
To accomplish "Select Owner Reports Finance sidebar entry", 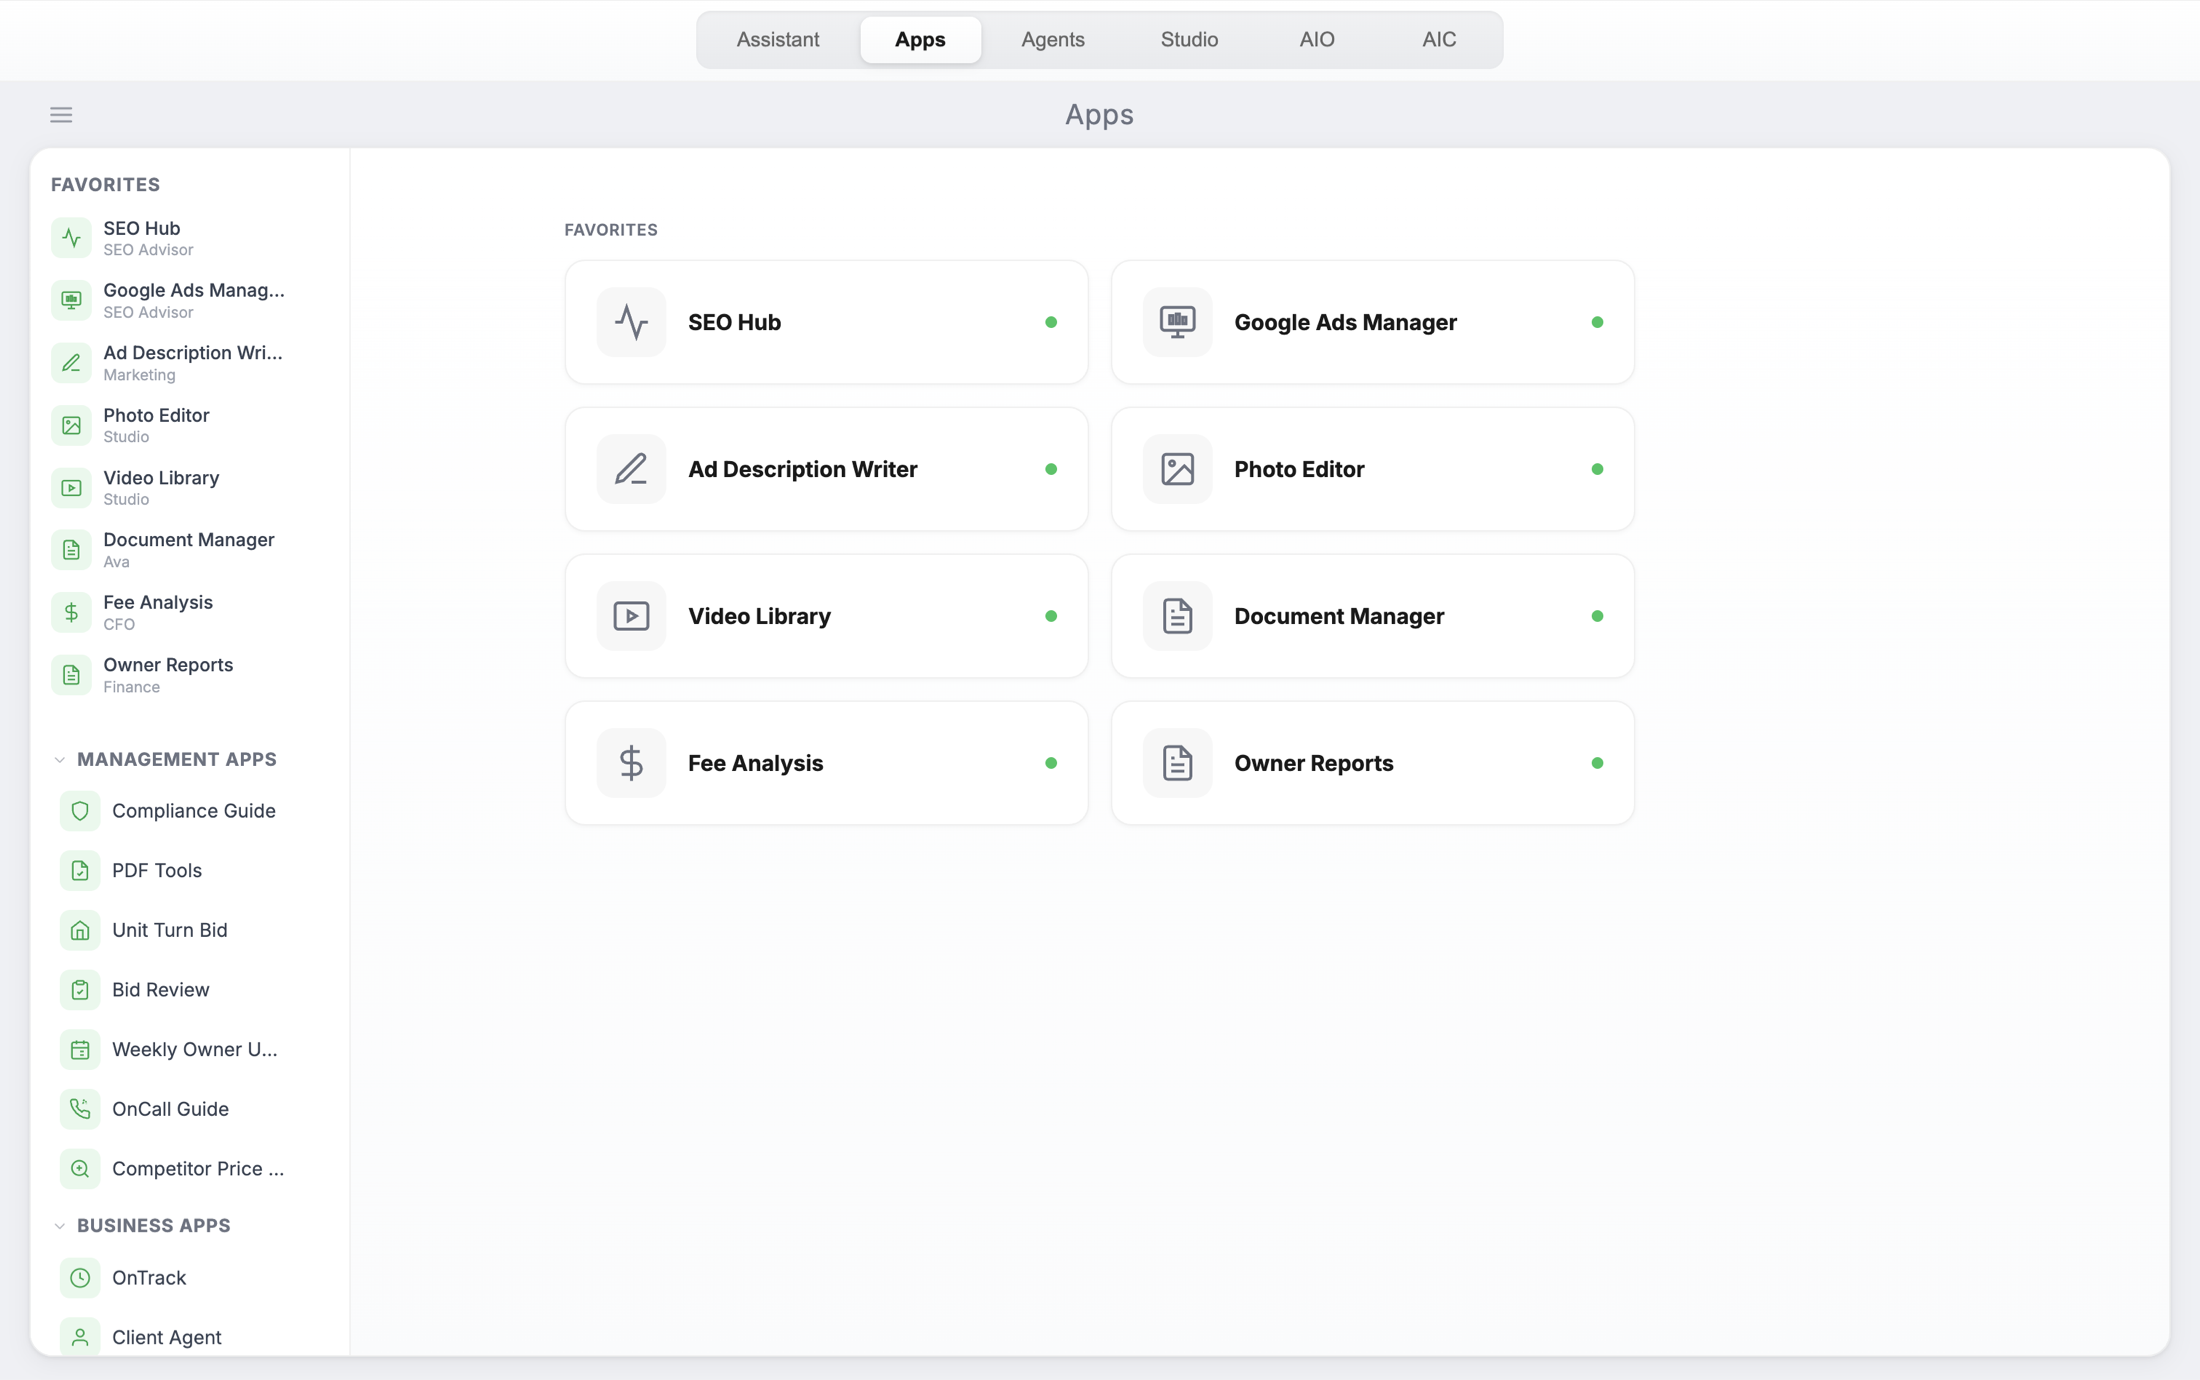I will pyautogui.click(x=189, y=675).
